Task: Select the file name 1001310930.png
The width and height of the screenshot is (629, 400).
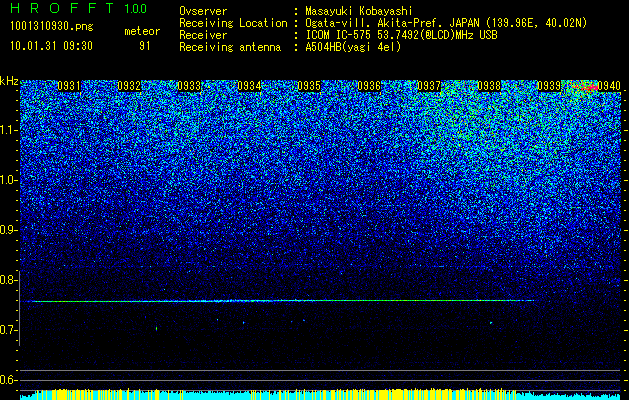Action: pyautogui.click(x=52, y=27)
